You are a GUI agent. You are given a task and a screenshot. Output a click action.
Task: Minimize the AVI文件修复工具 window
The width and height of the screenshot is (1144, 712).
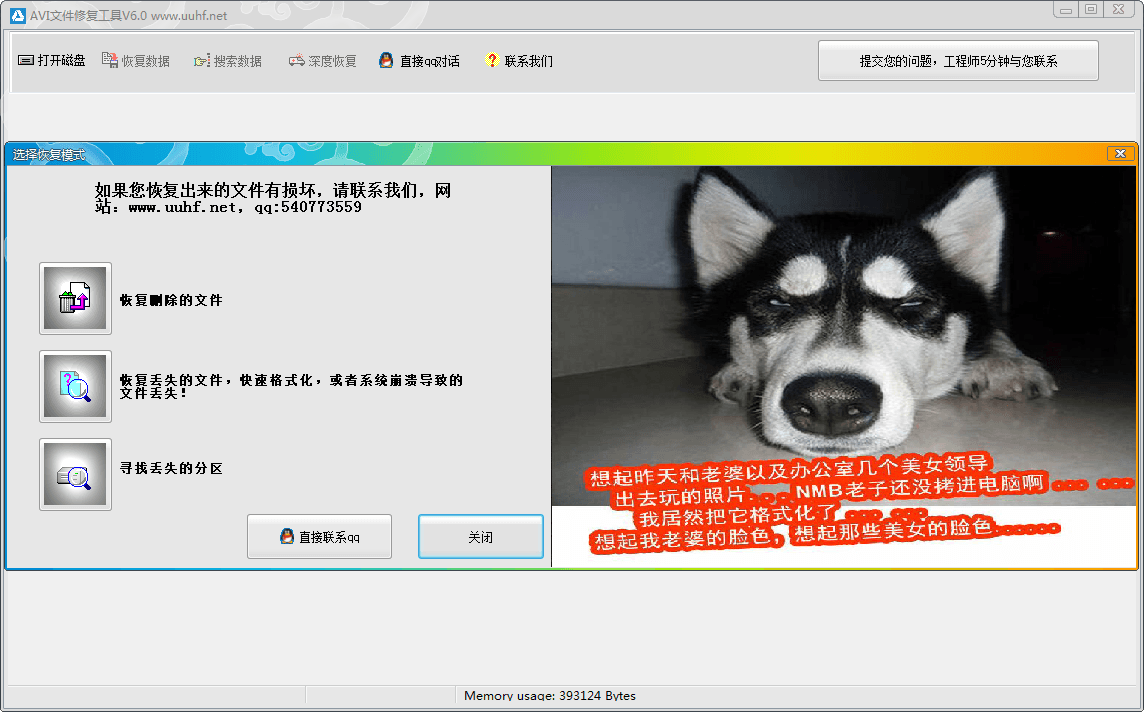click(1066, 10)
